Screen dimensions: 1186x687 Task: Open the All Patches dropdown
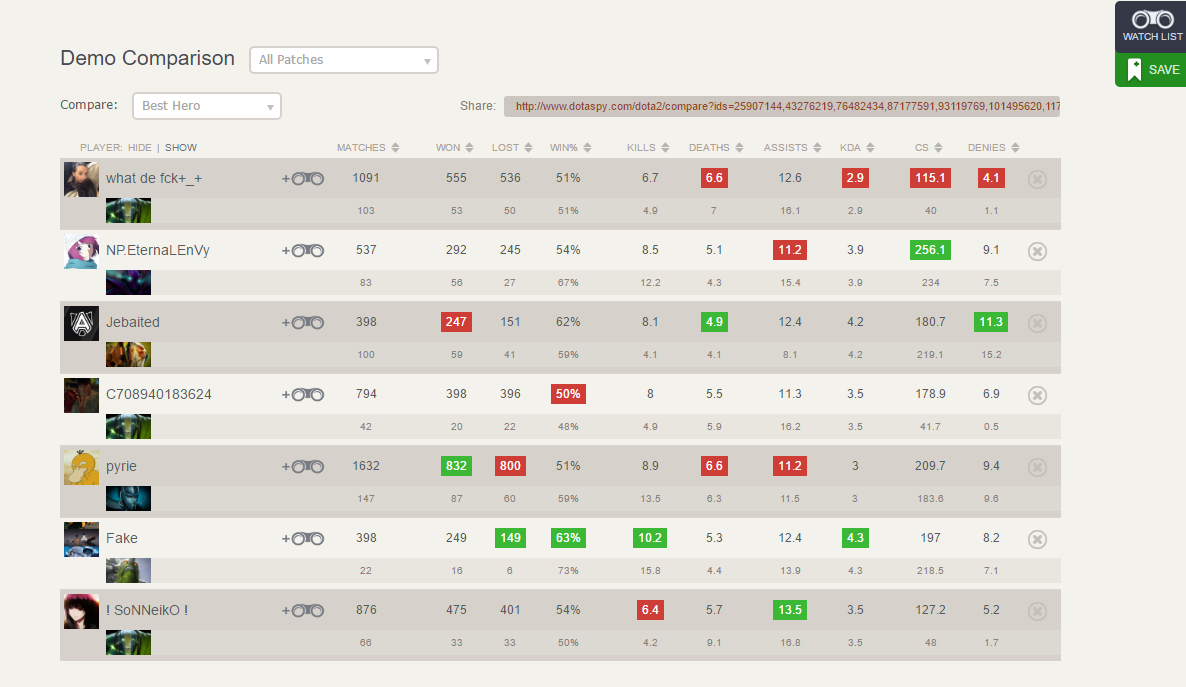343,60
